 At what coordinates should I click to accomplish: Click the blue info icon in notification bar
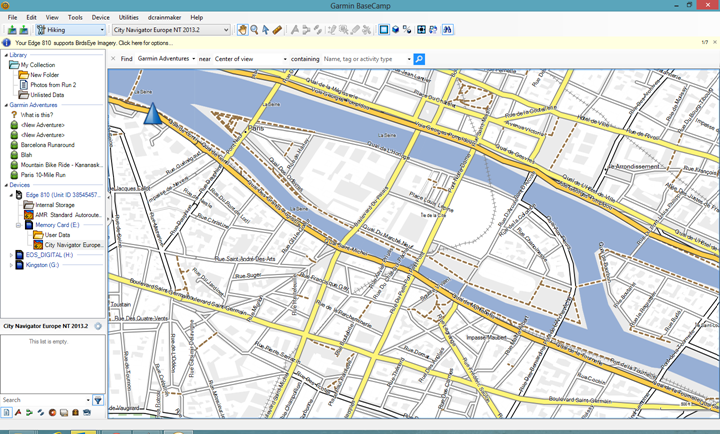(6, 43)
